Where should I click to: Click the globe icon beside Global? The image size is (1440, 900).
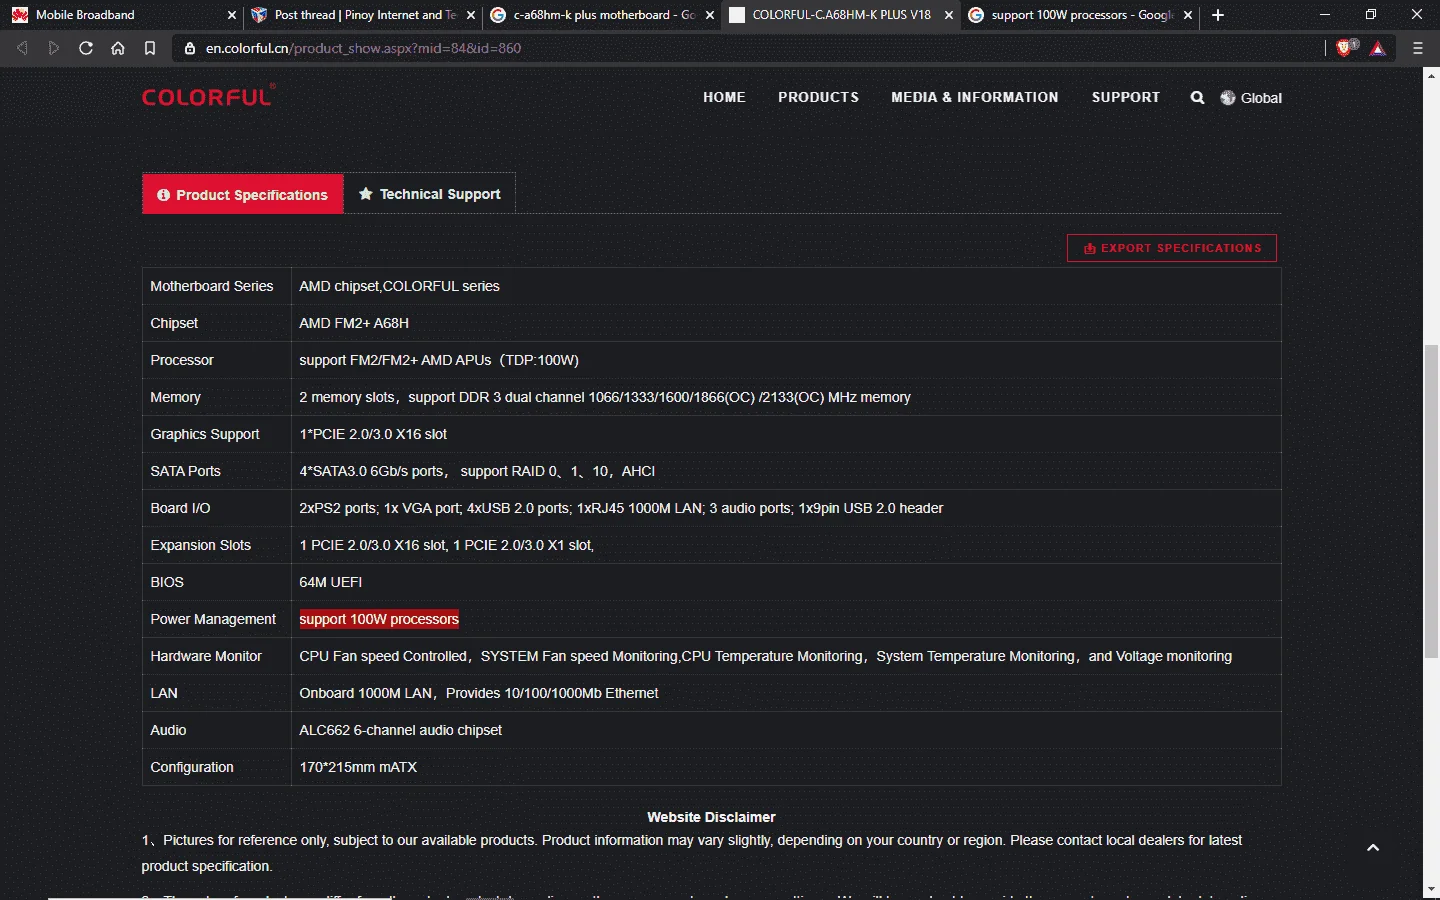pos(1228,98)
